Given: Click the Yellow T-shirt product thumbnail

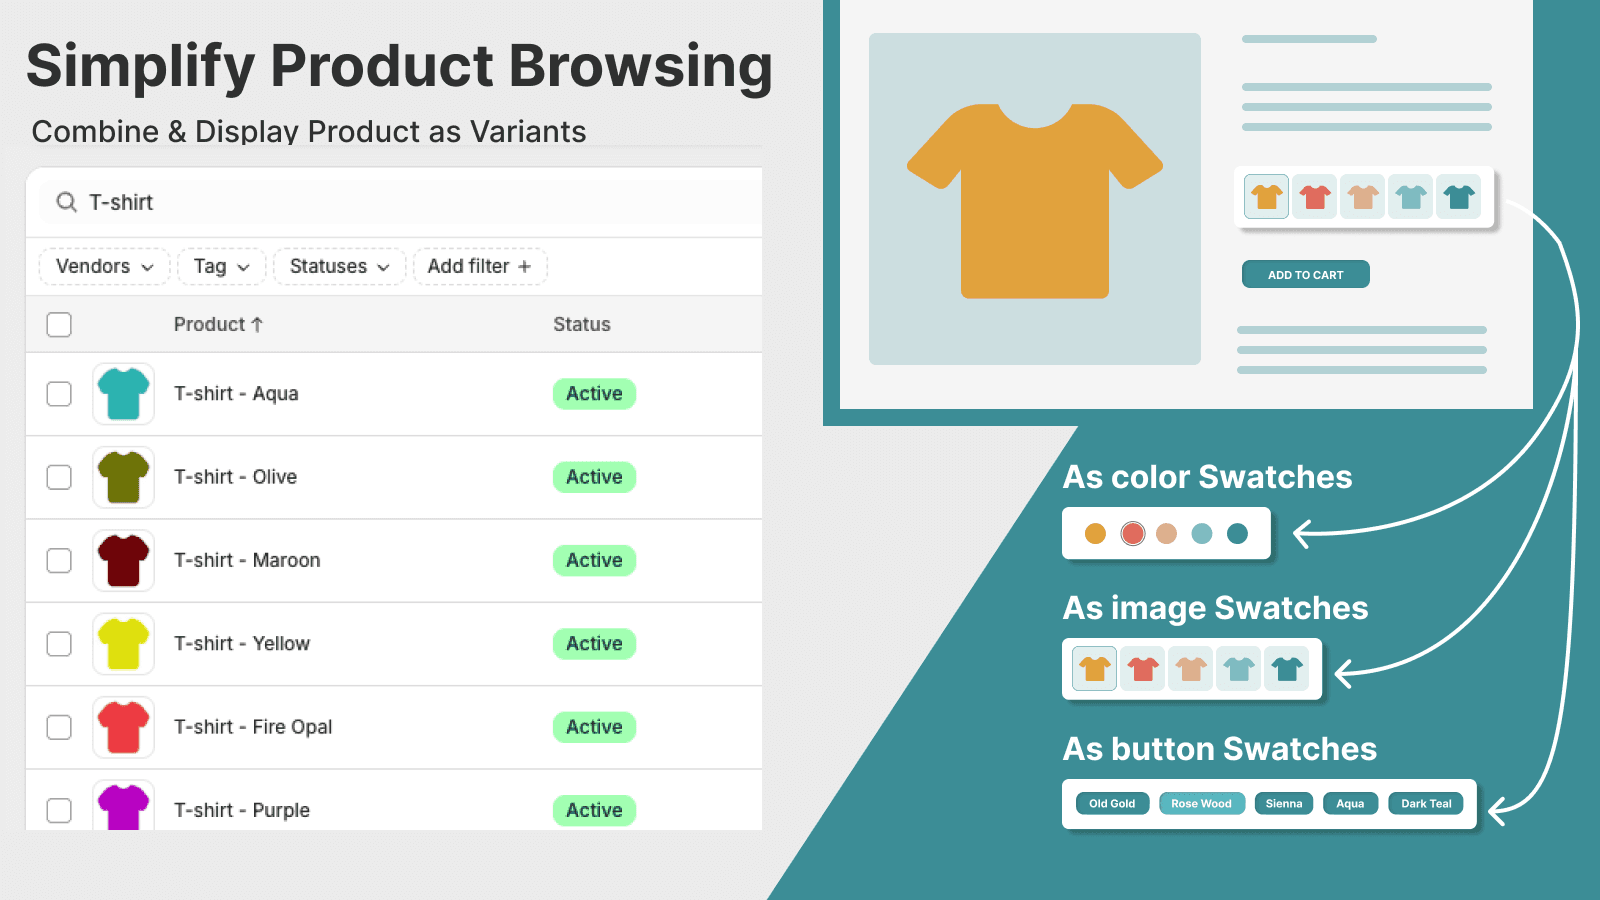Looking at the screenshot, I should point(124,644).
